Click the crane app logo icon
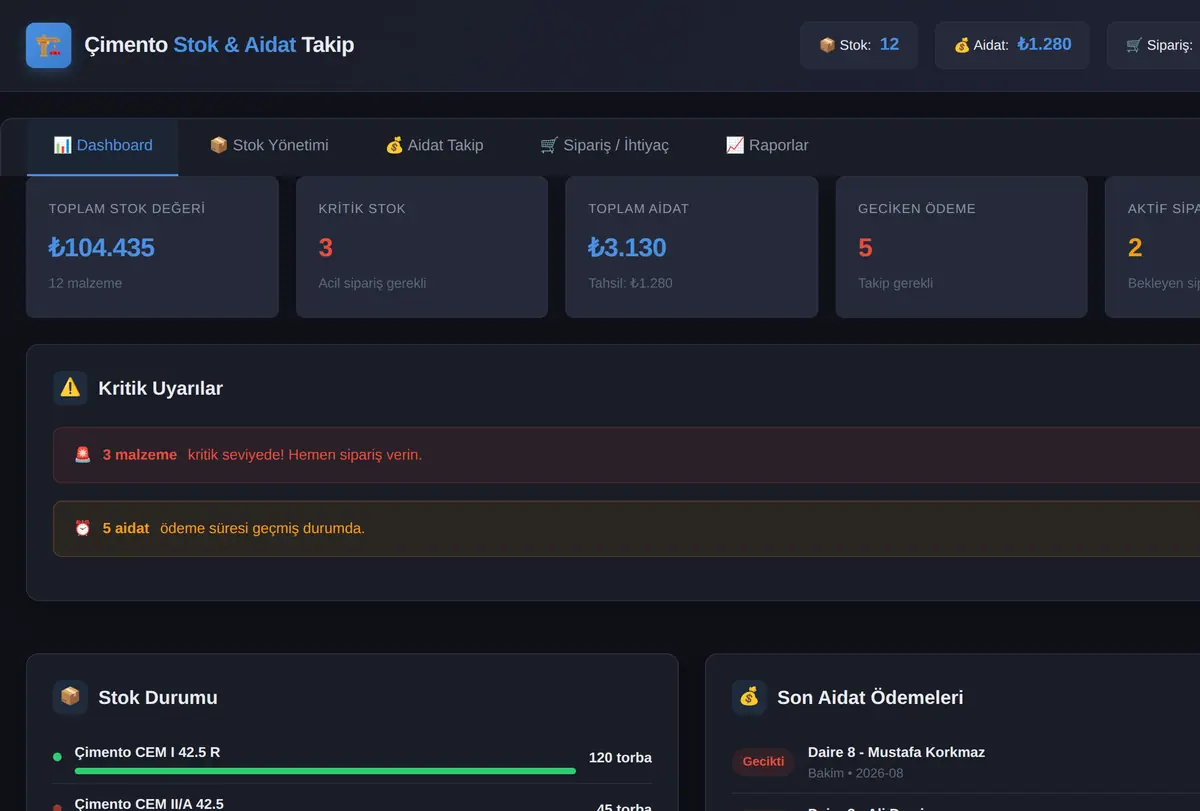1200x811 pixels. [48, 45]
